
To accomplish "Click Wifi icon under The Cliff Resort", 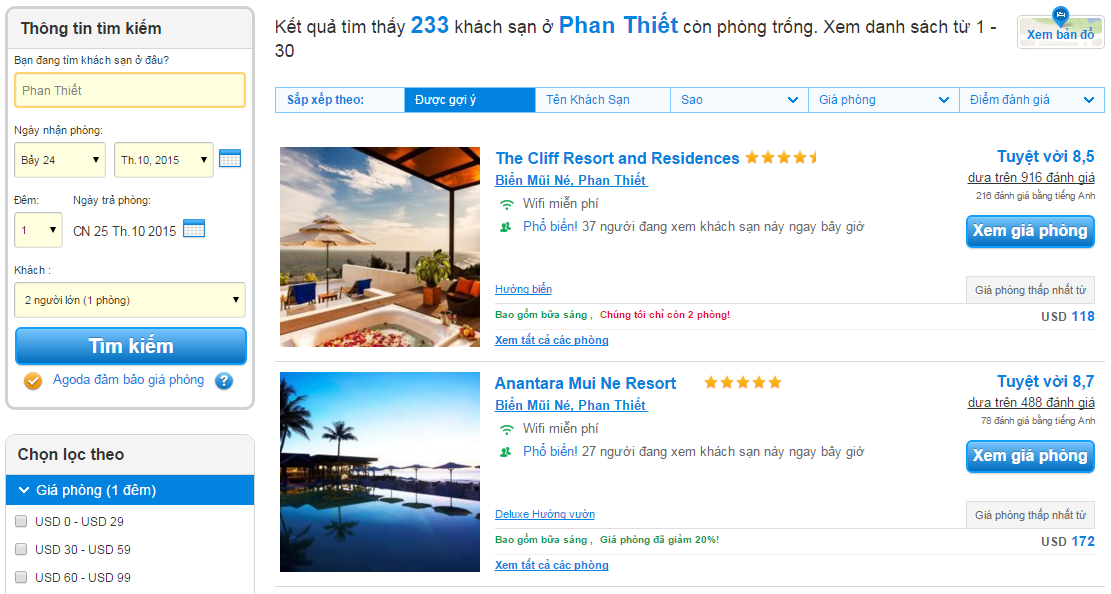I will [506, 204].
